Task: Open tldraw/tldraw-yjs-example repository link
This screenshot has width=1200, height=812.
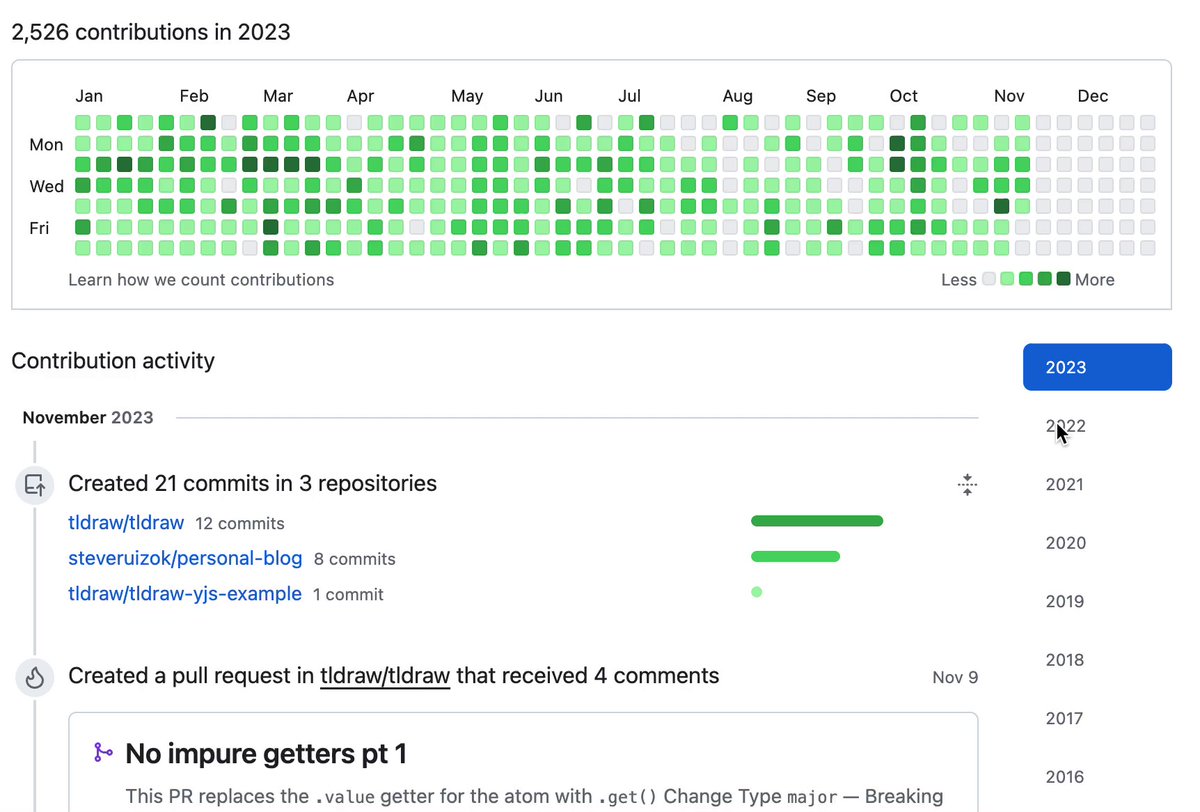Action: (x=185, y=594)
